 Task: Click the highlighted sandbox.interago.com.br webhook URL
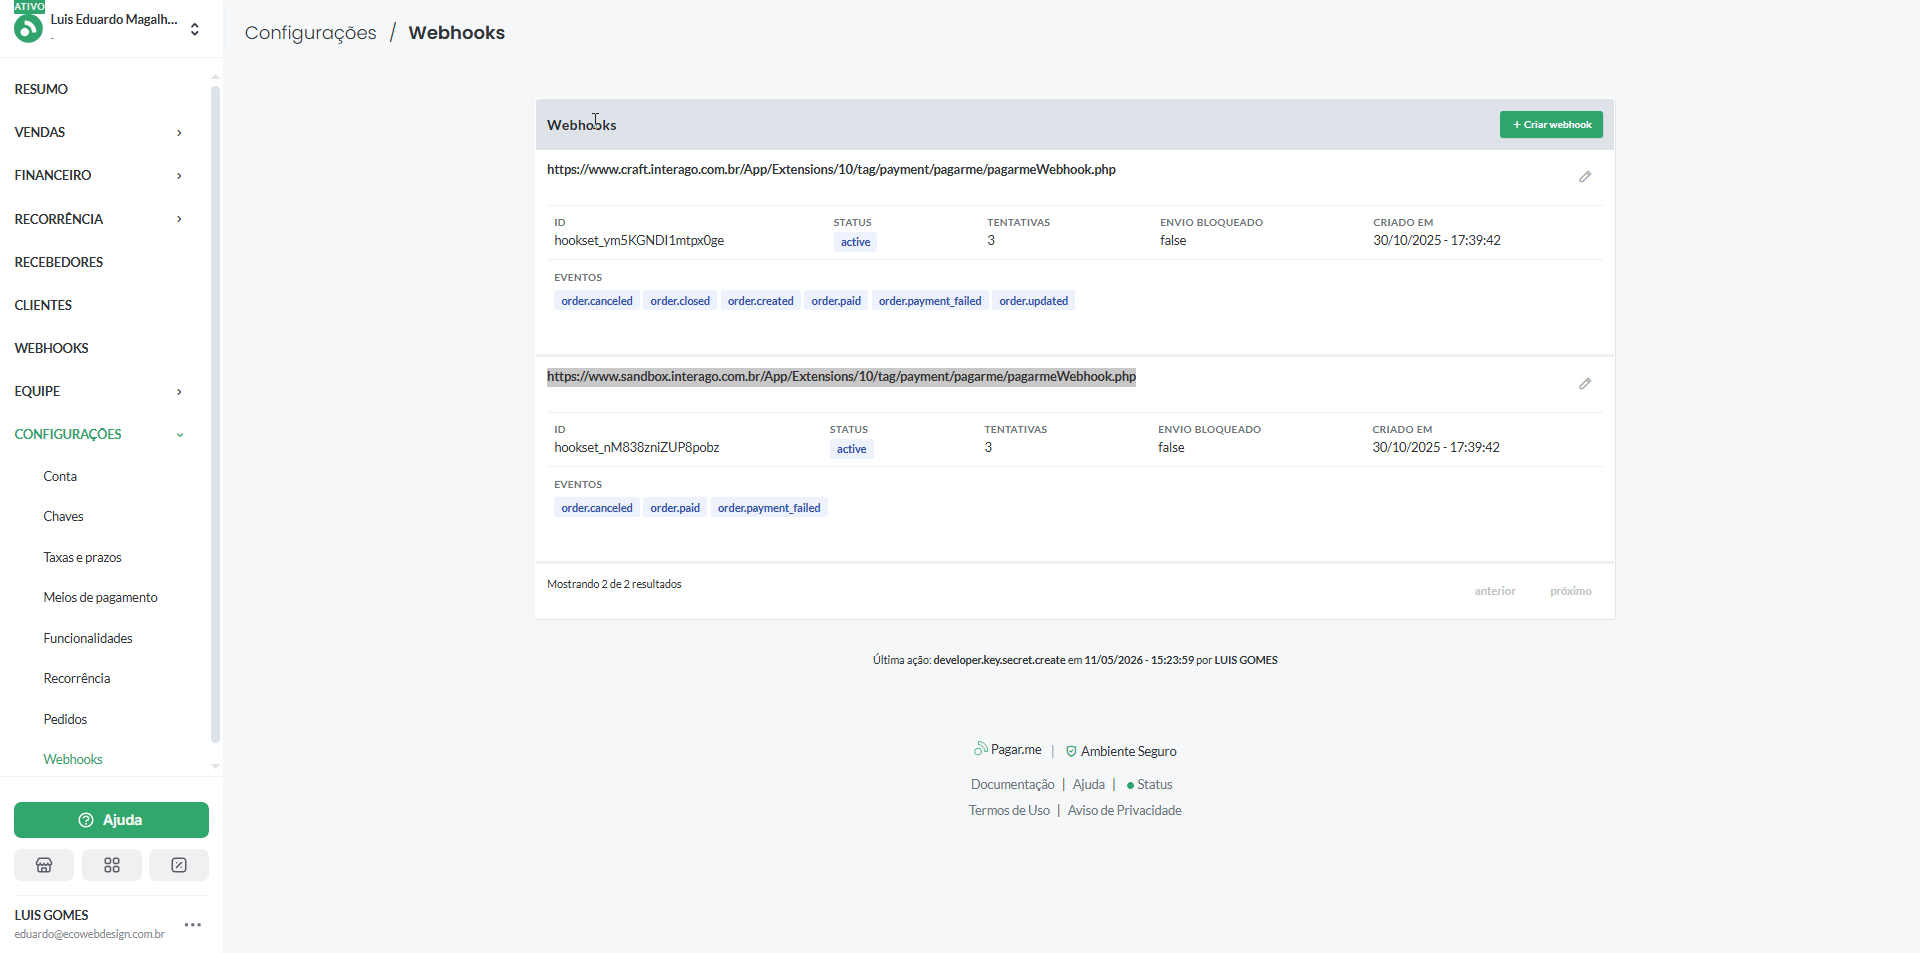841,376
